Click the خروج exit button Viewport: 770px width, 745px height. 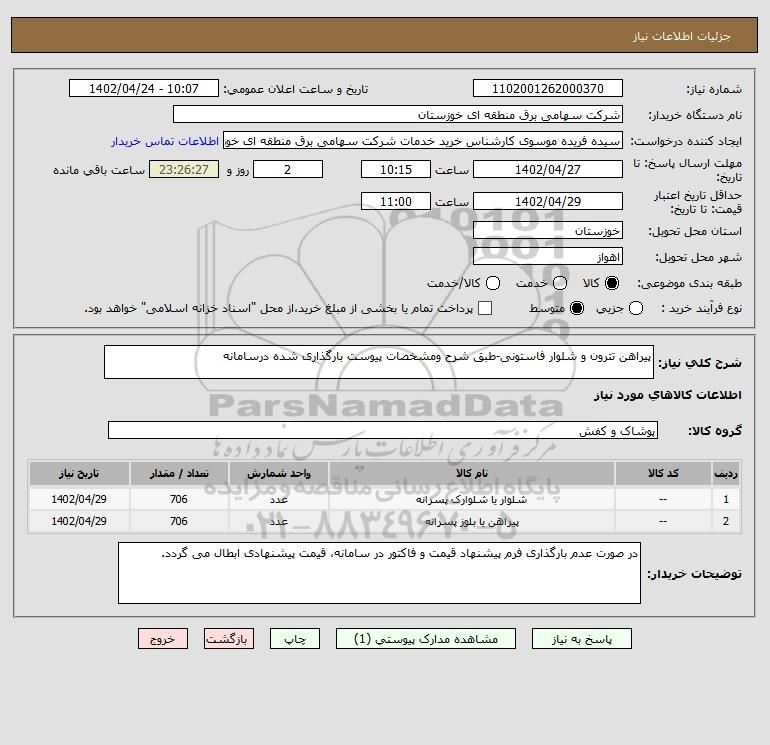coord(163,639)
